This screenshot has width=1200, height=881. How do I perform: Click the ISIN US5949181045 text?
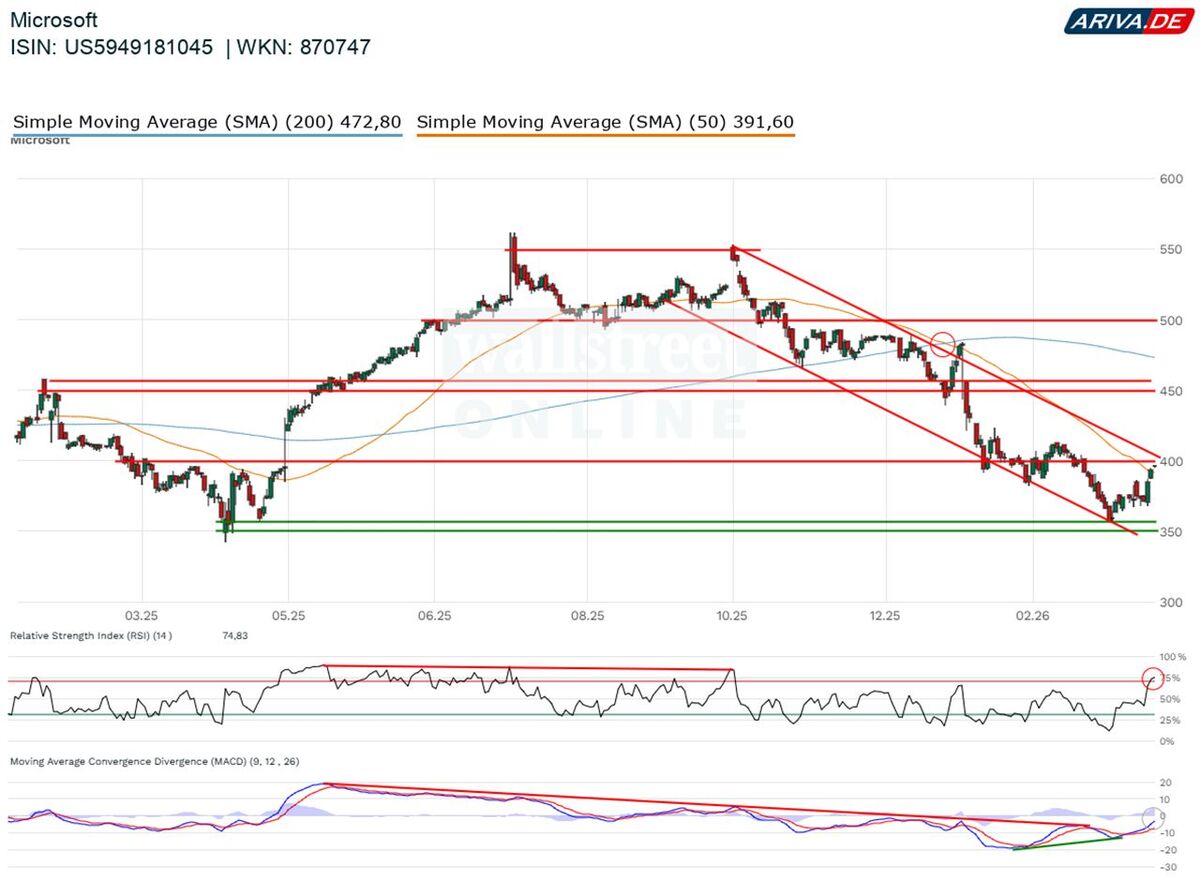click(x=112, y=47)
